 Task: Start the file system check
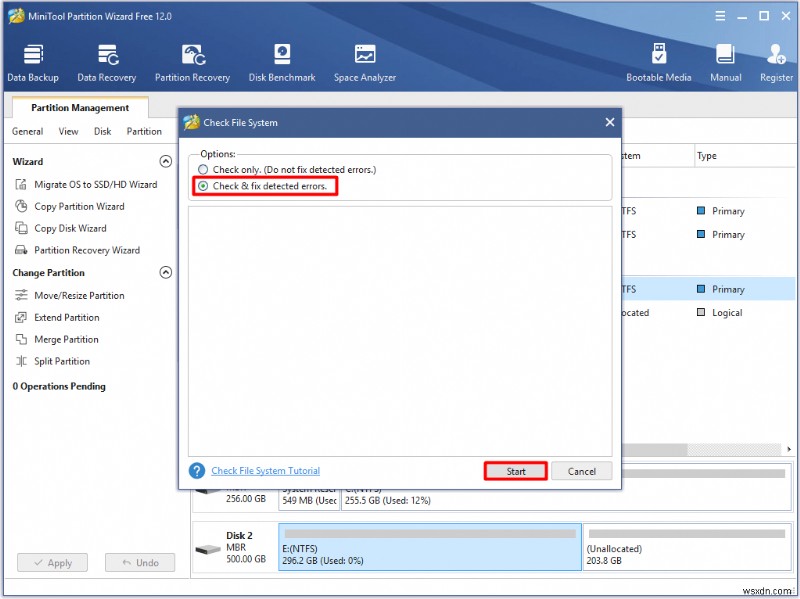pyautogui.click(x=515, y=470)
